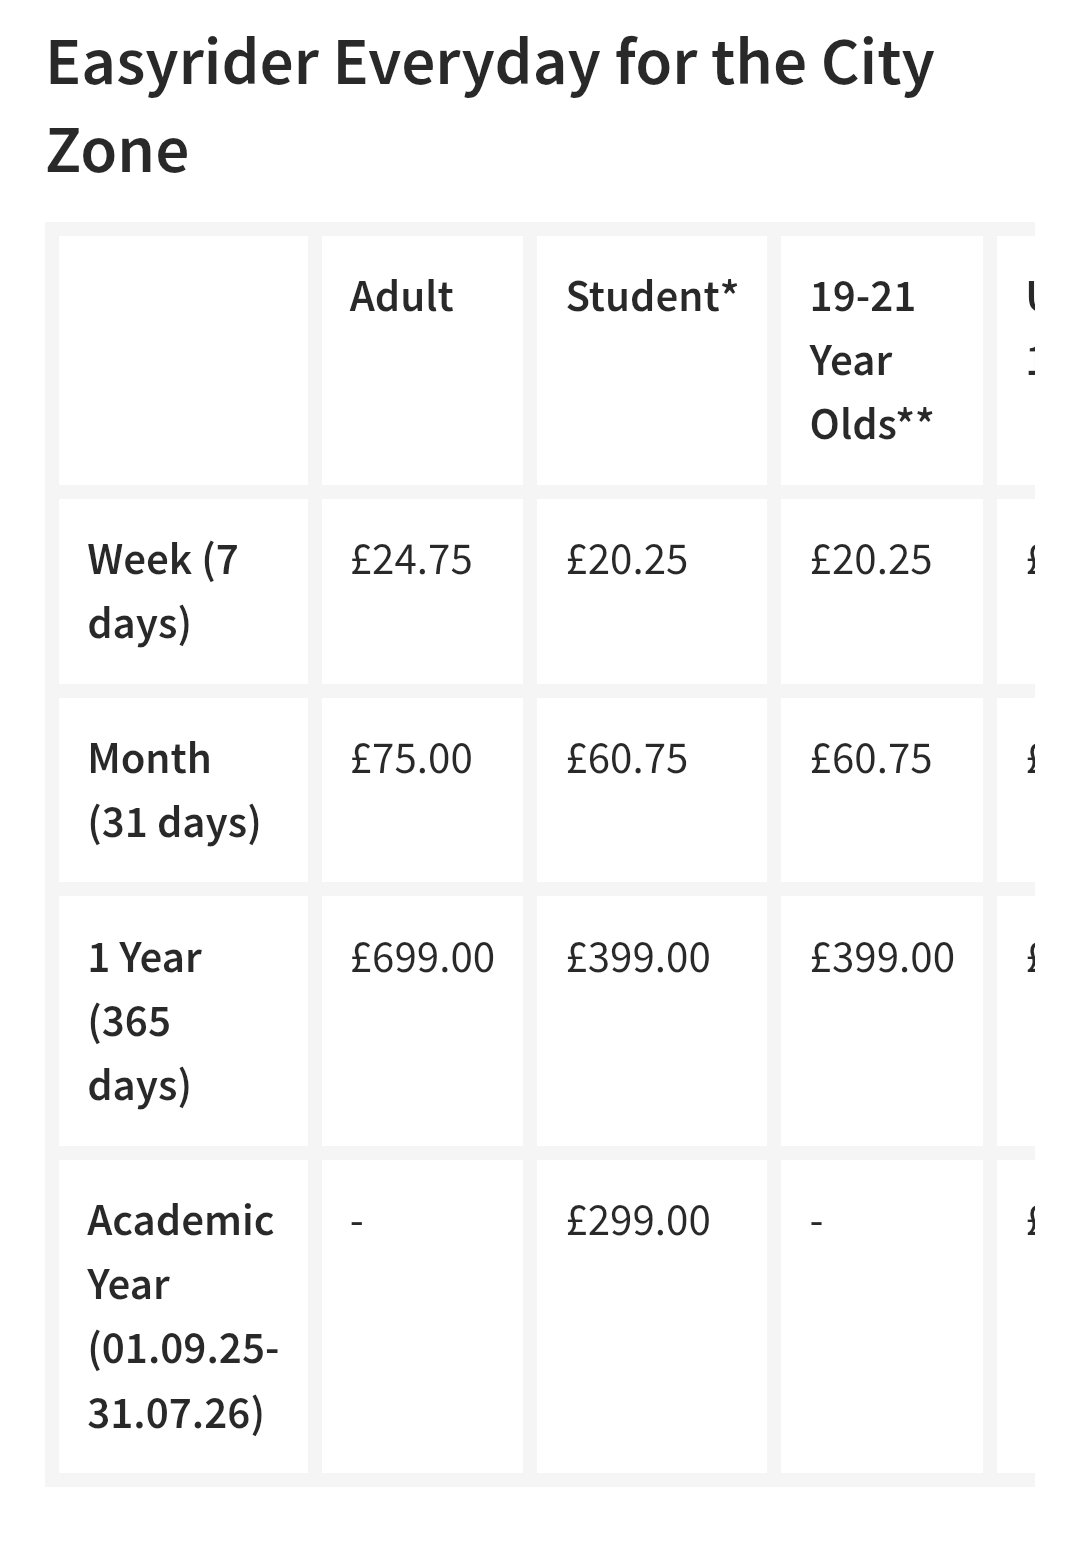Click the Student weekly price £20.25
The width and height of the screenshot is (1080, 1560).
(x=627, y=560)
